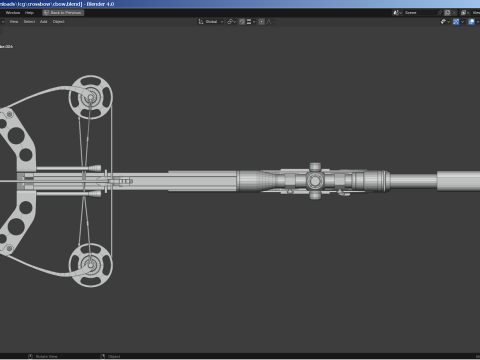This screenshot has height=360, width=480.
Task: Click the new scene icon
Action: point(448,13)
